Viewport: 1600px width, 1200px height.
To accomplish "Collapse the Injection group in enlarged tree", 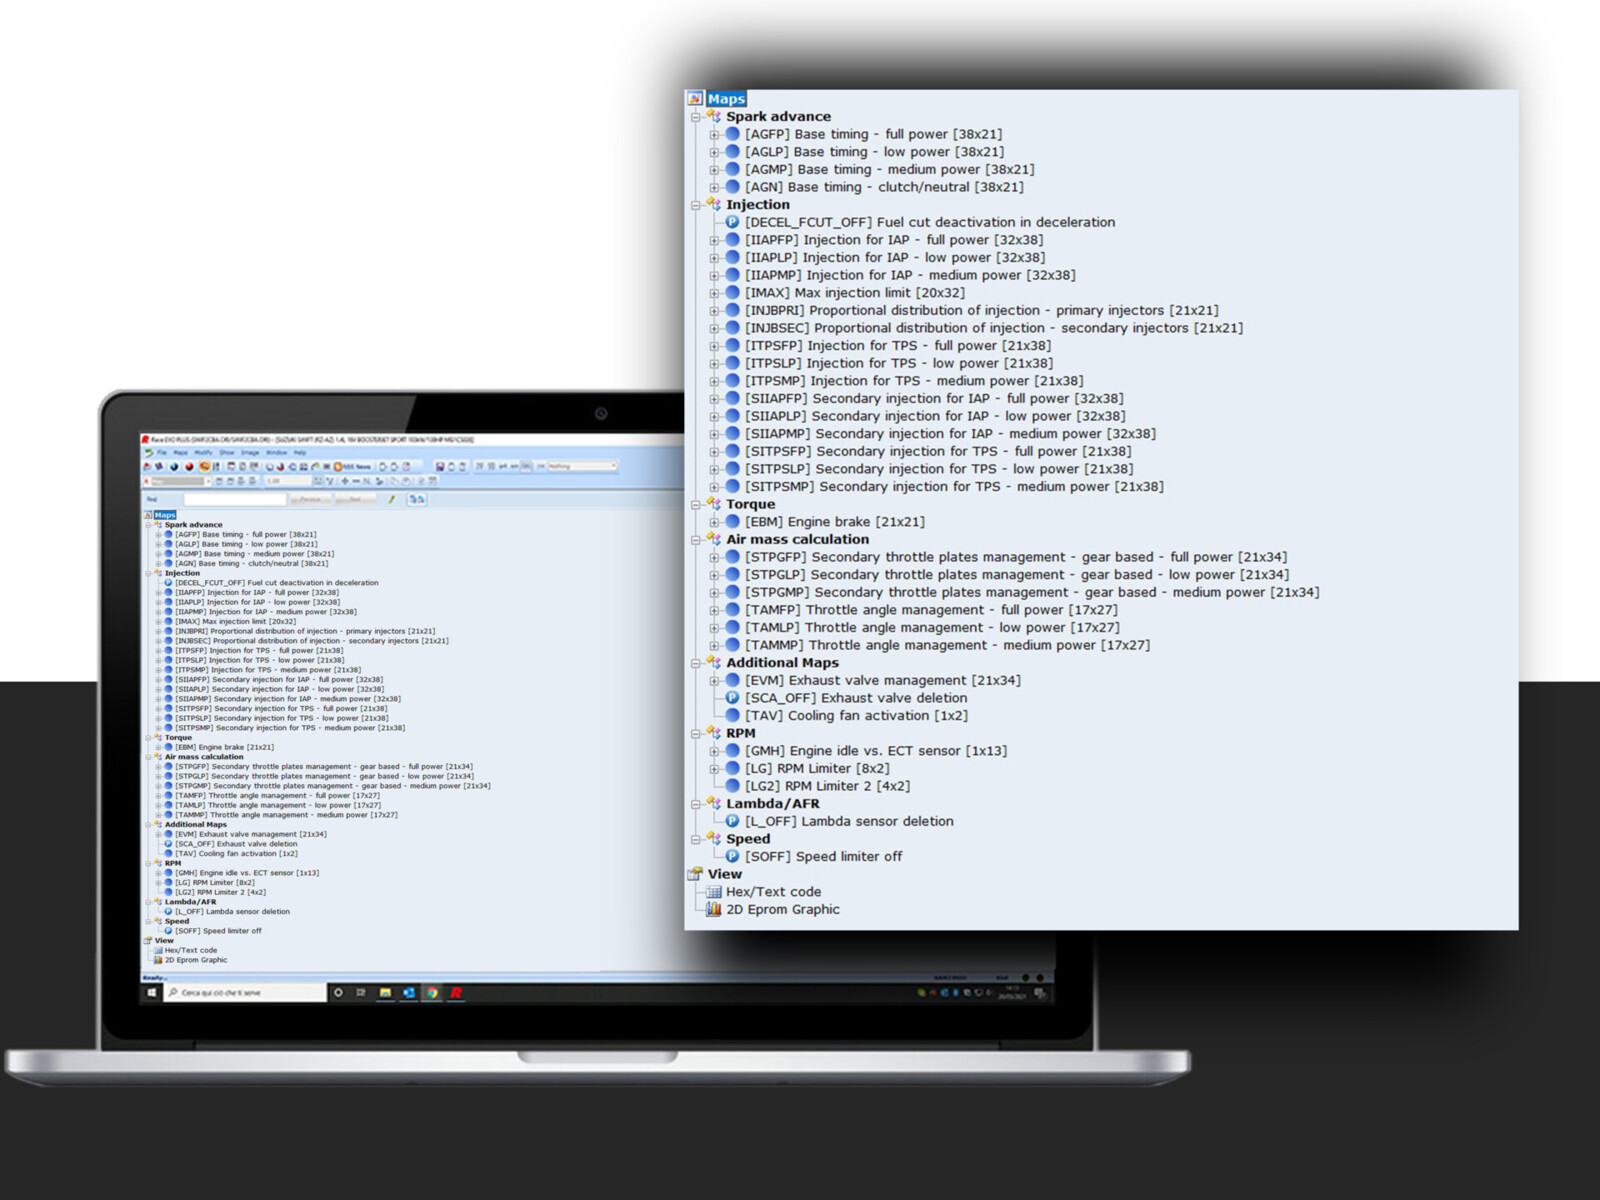I will [x=696, y=205].
